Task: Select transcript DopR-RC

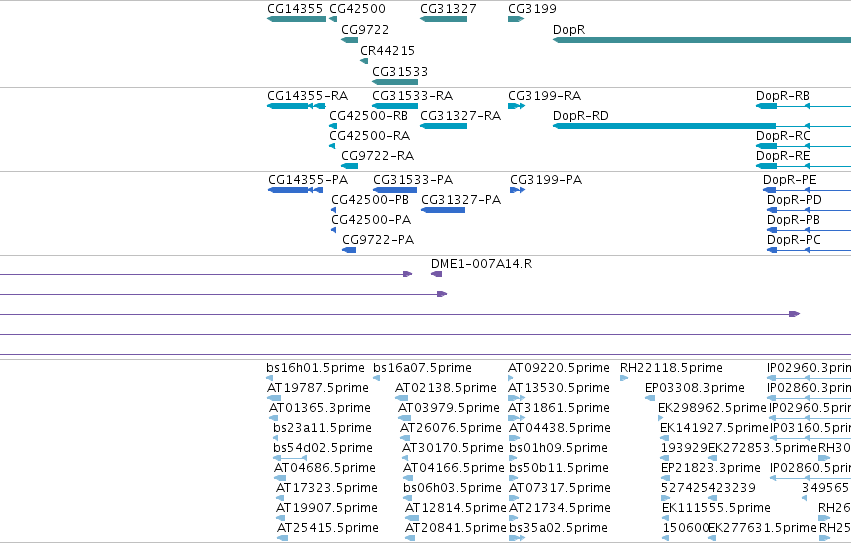Action: coord(803,146)
